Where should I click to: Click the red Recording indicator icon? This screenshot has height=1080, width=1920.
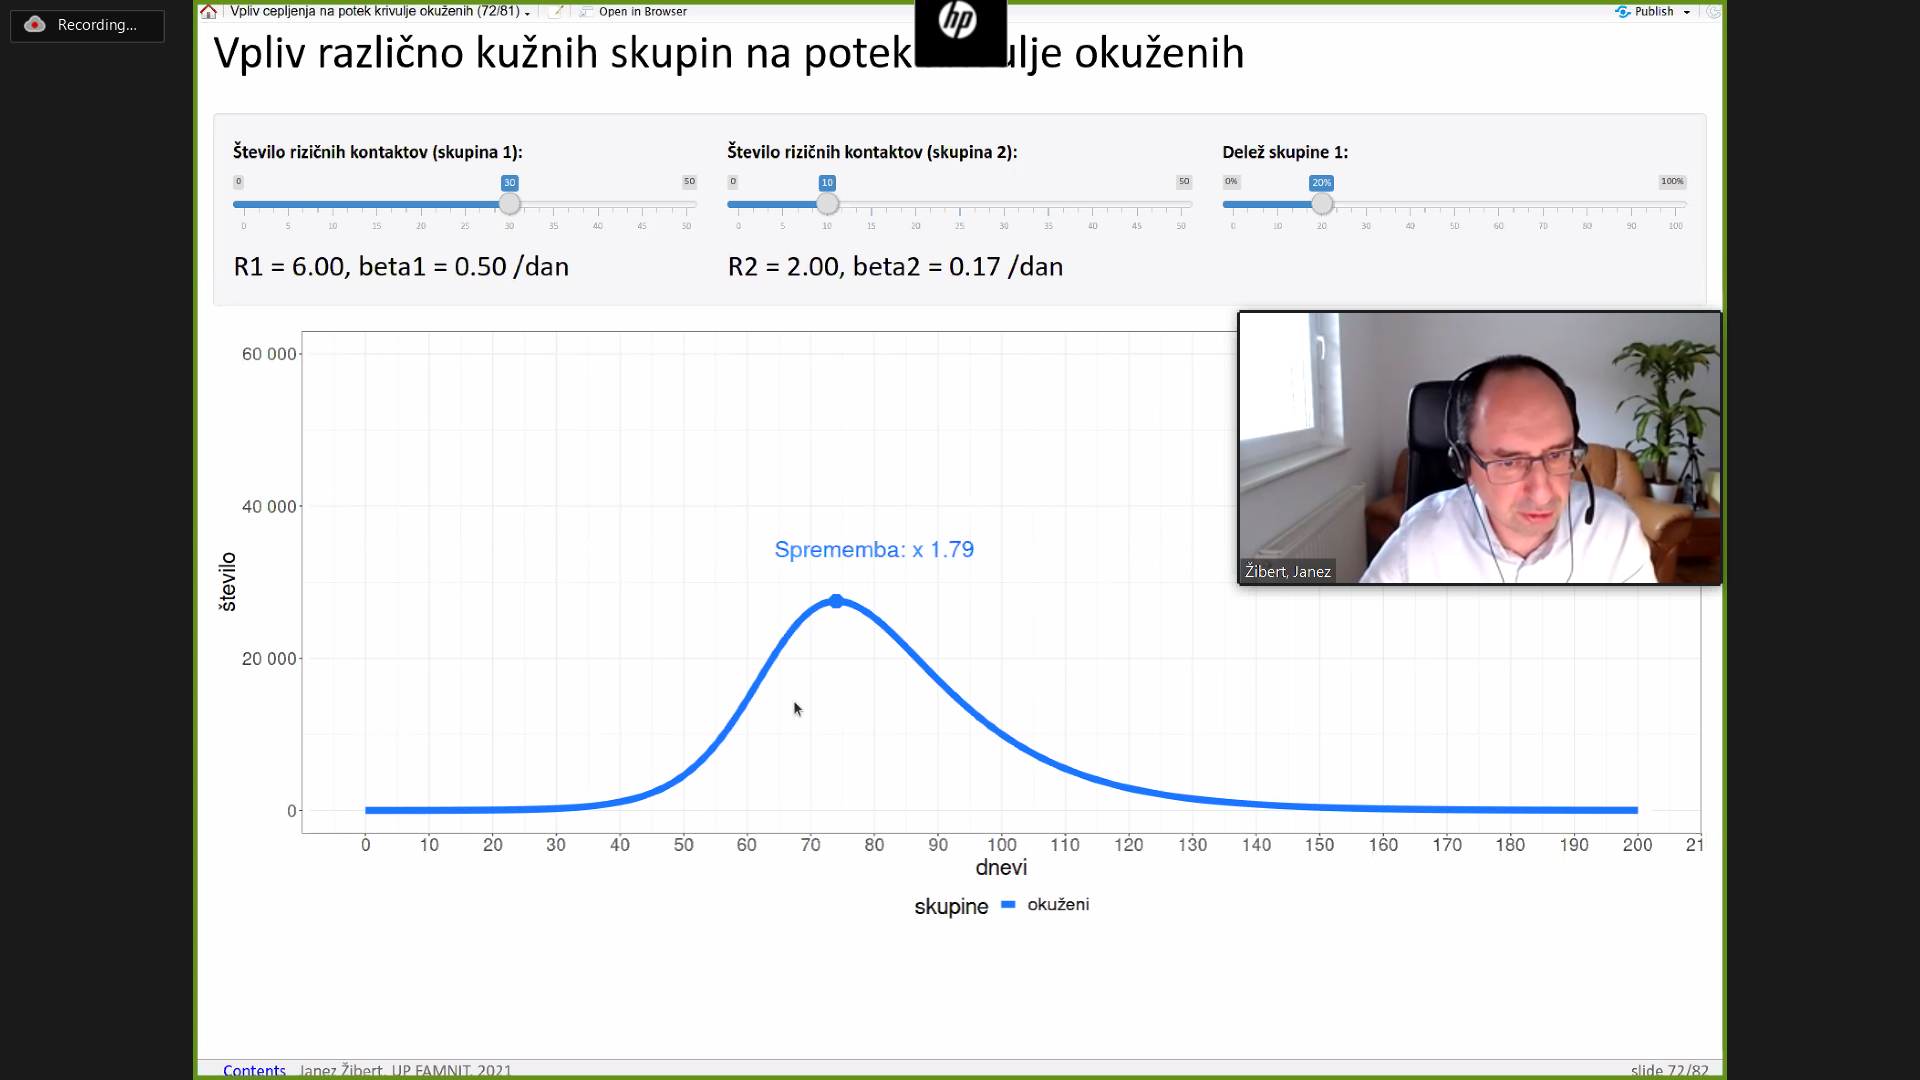(x=35, y=25)
